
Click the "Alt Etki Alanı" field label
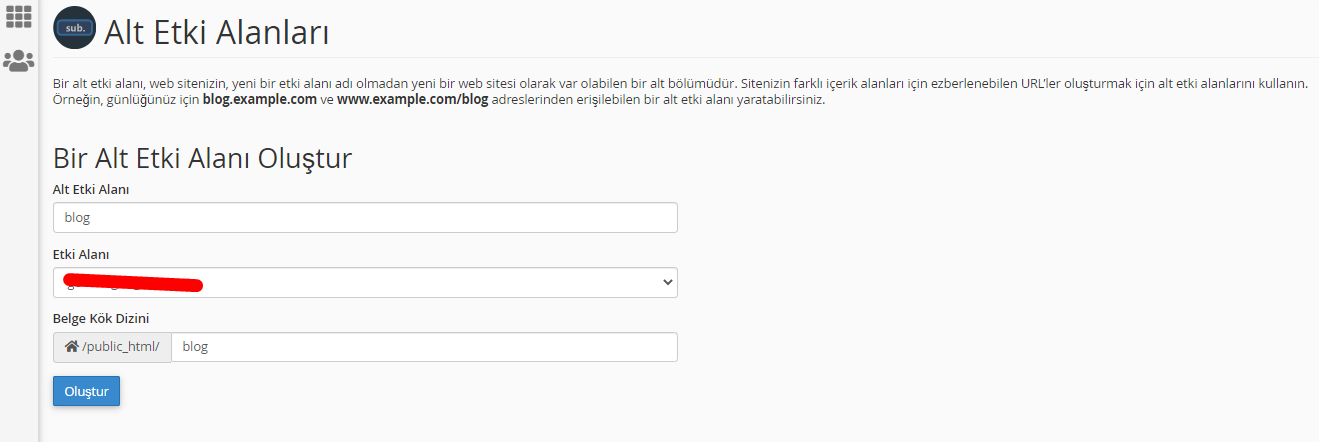point(91,189)
